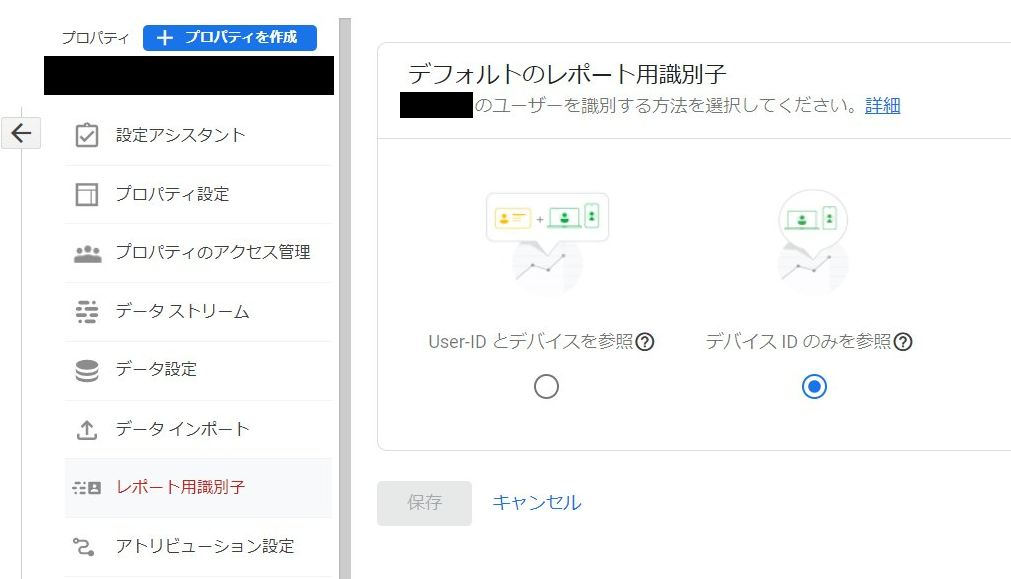Click the キャンセル link
The image size is (1011, 579).
pos(536,503)
